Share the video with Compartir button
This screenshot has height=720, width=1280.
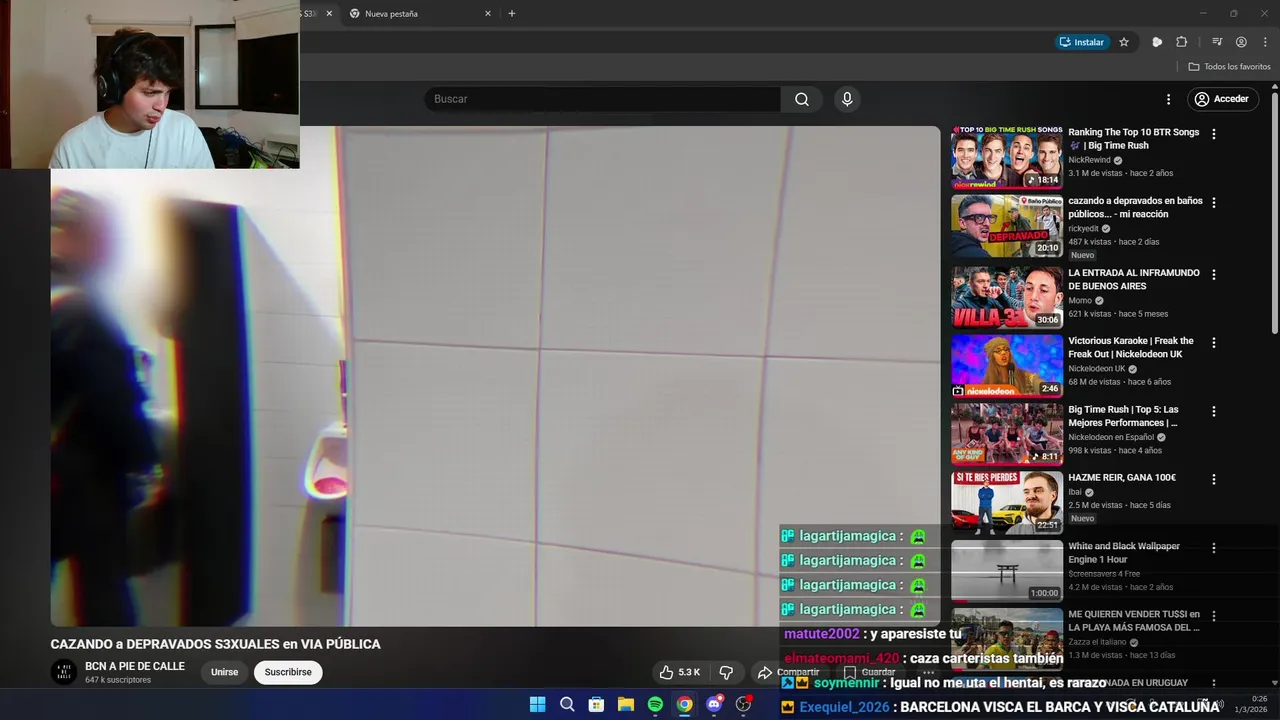pos(789,672)
